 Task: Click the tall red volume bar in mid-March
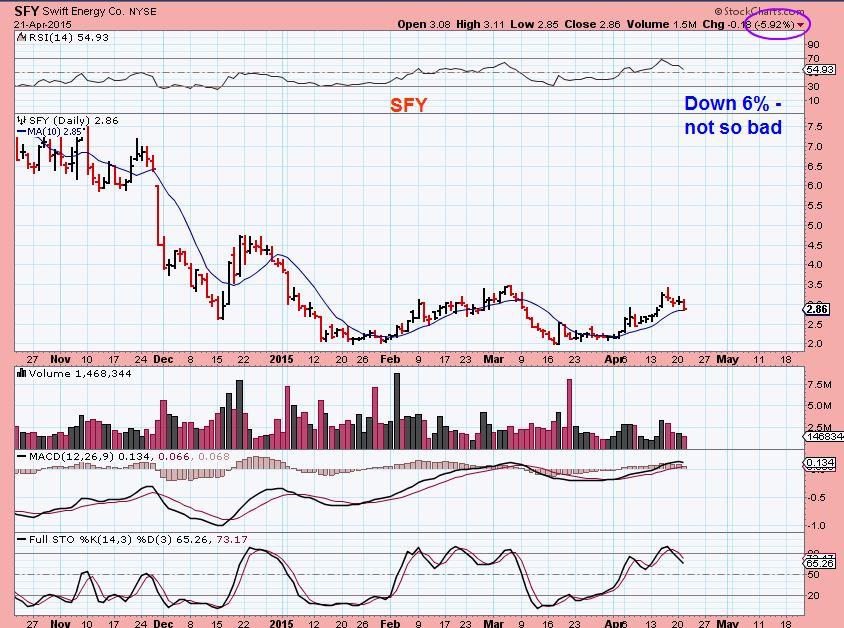569,414
